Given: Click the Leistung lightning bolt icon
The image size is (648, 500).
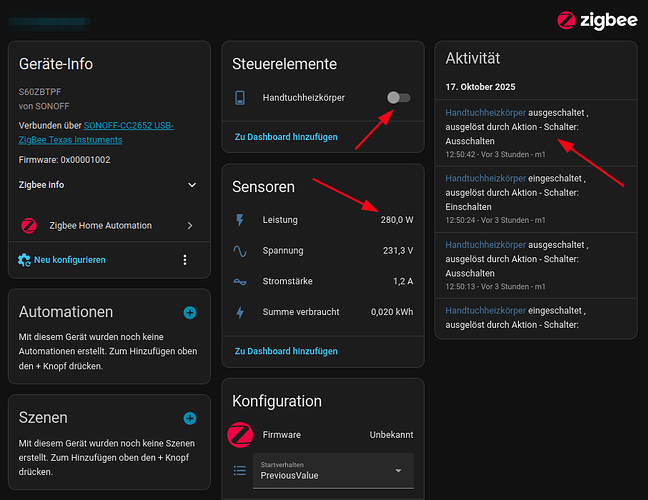Looking at the screenshot, I should pos(239,220).
